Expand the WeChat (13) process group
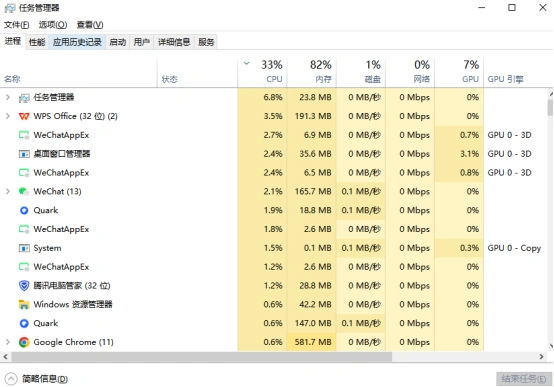This screenshot has width=554, height=387. pos(8,192)
